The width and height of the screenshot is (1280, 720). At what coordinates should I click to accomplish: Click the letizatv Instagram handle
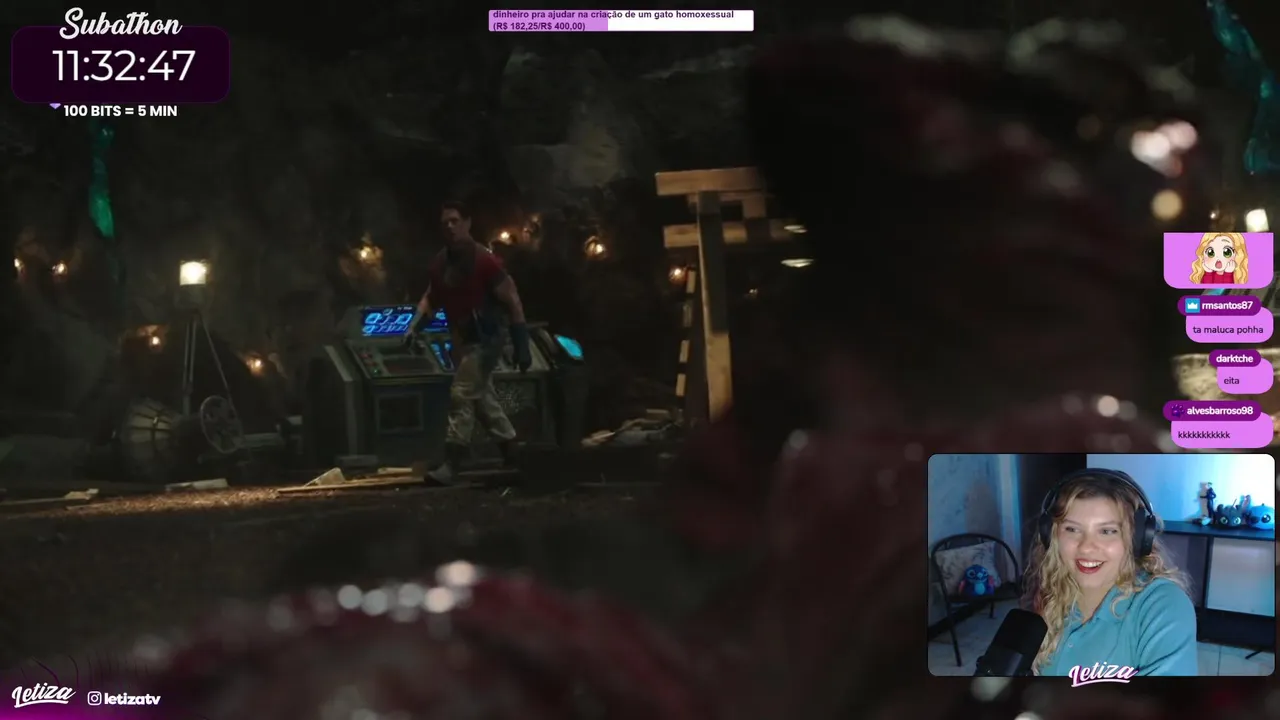pos(132,699)
